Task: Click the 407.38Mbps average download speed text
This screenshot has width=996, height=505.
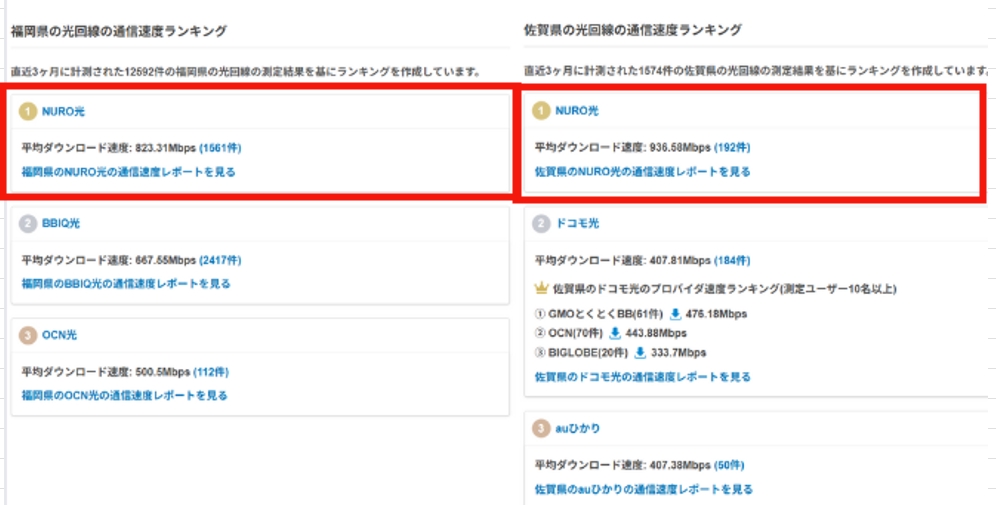Action: tap(680, 466)
